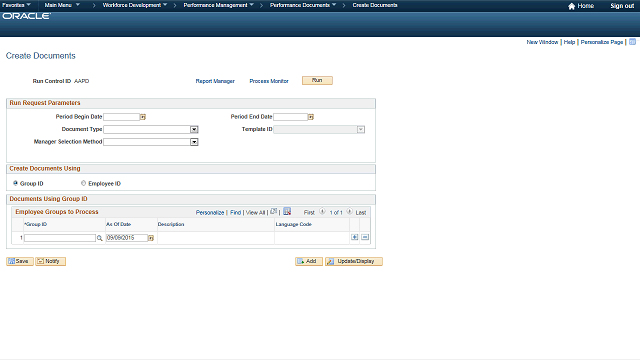Click the New Window link
640x360 pixels.
pyautogui.click(x=542, y=42)
